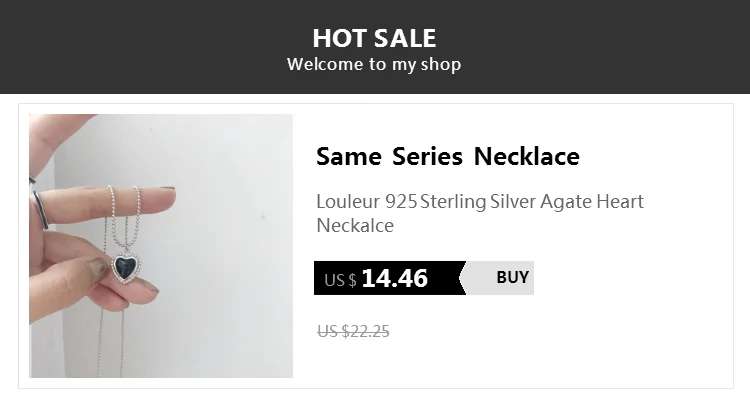
Task: Click the dark header banner area
Action: point(375,47)
